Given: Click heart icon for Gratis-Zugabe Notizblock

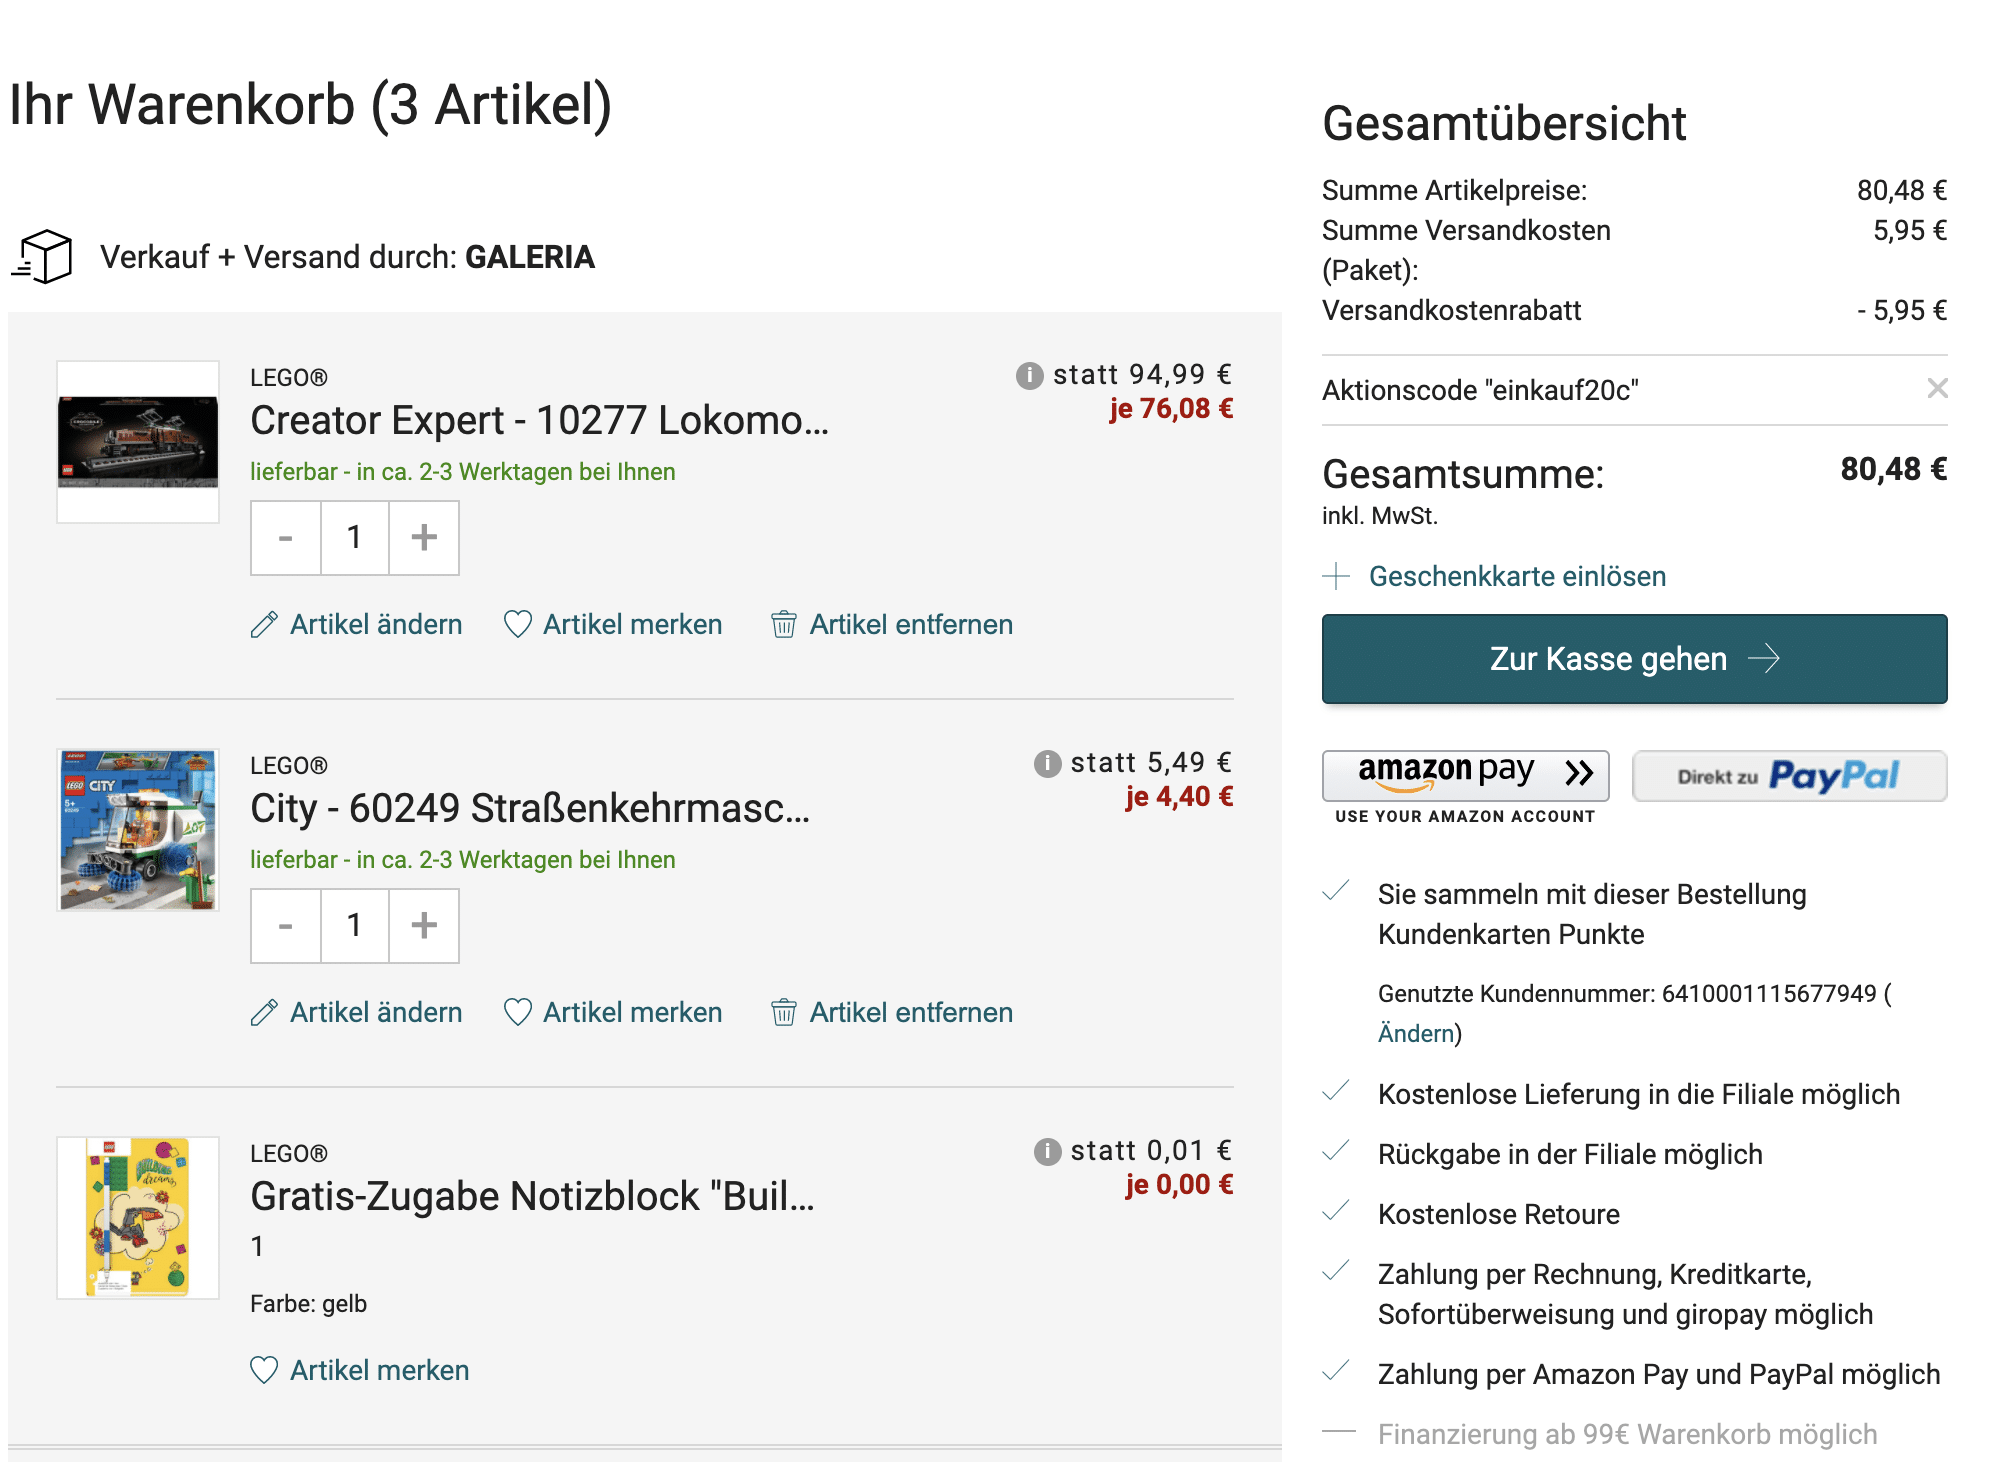Looking at the screenshot, I should click(x=264, y=1370).
